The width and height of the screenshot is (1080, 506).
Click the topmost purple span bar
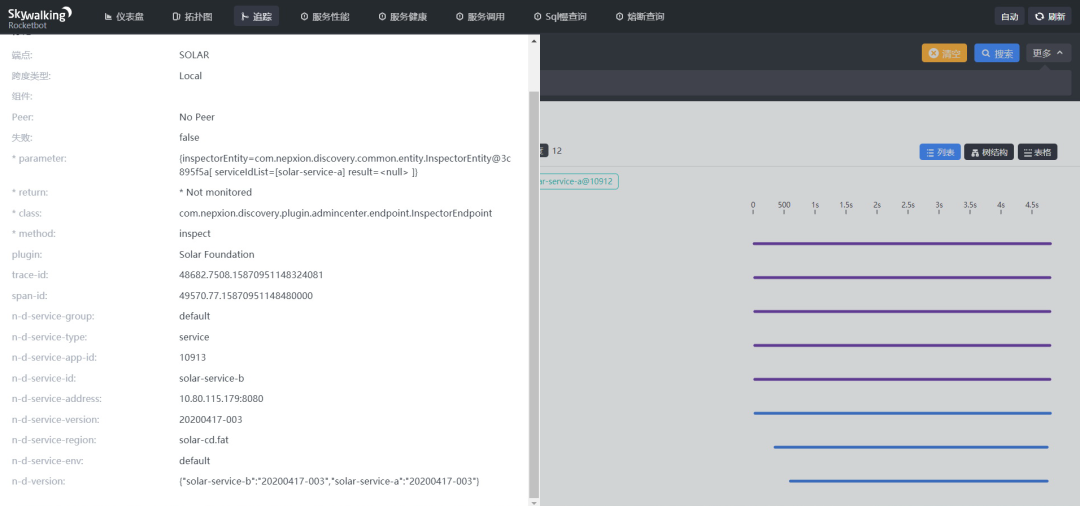pyautogui.click(x=901, y=243)
